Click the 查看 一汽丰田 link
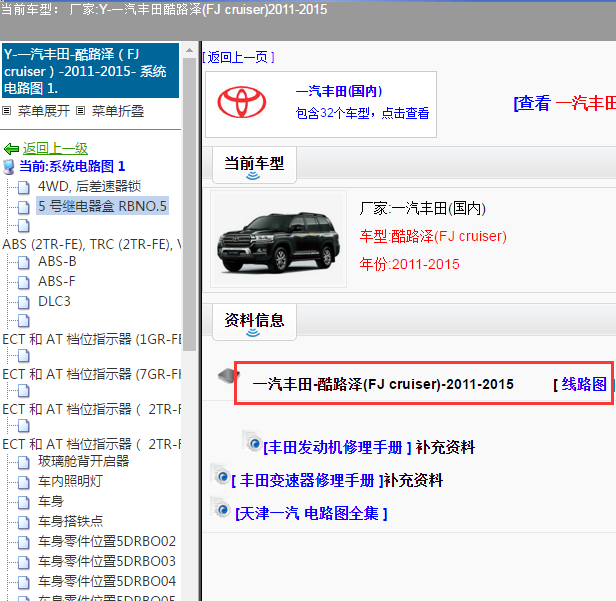This screenshot has height=601, width=616. pyautogui.click(x=565, y=103)
